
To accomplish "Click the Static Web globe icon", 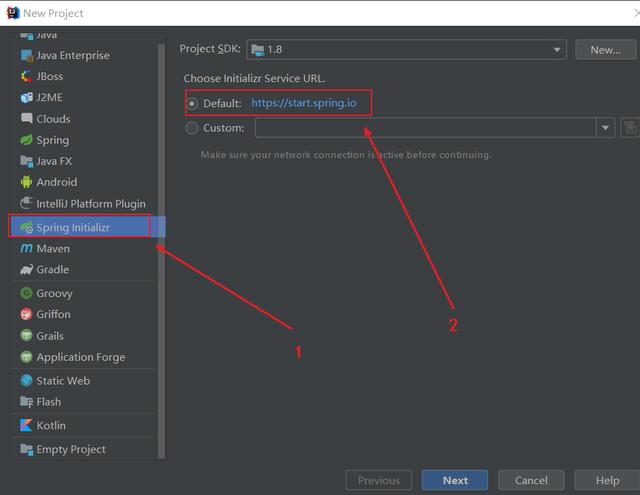I will click(27, 381).
